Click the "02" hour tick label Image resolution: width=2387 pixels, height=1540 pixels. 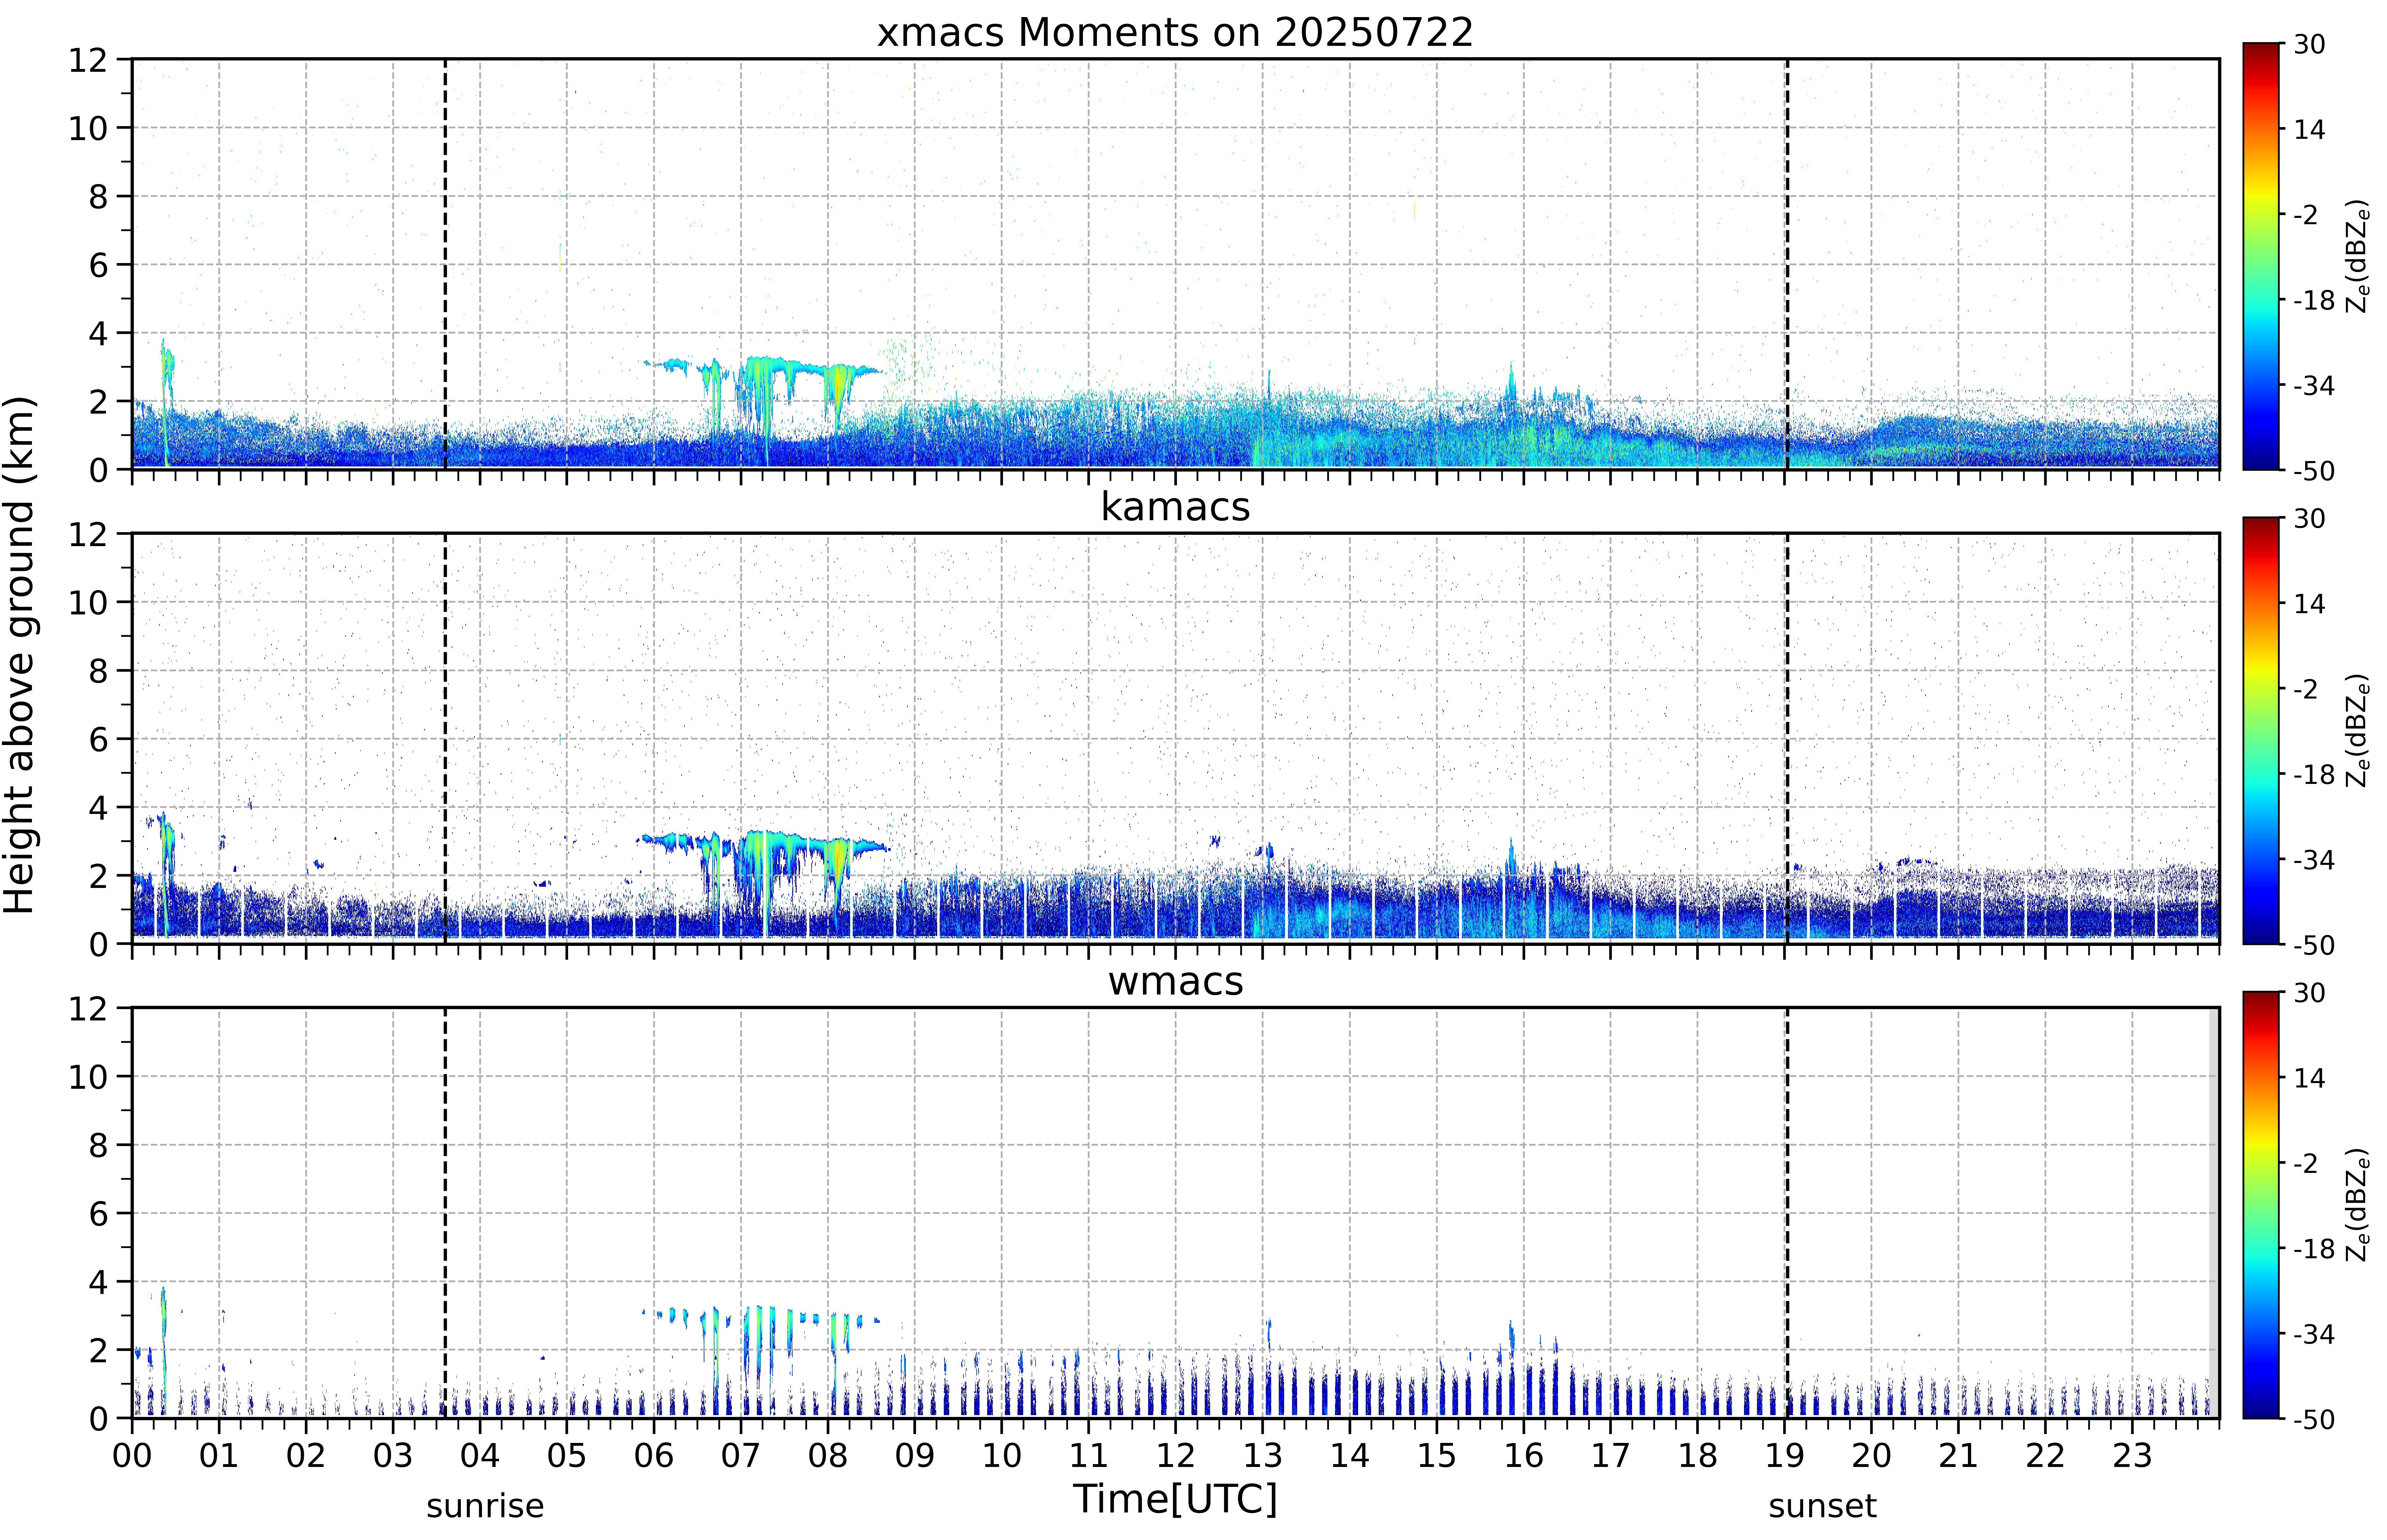[x=306, y=1456]
